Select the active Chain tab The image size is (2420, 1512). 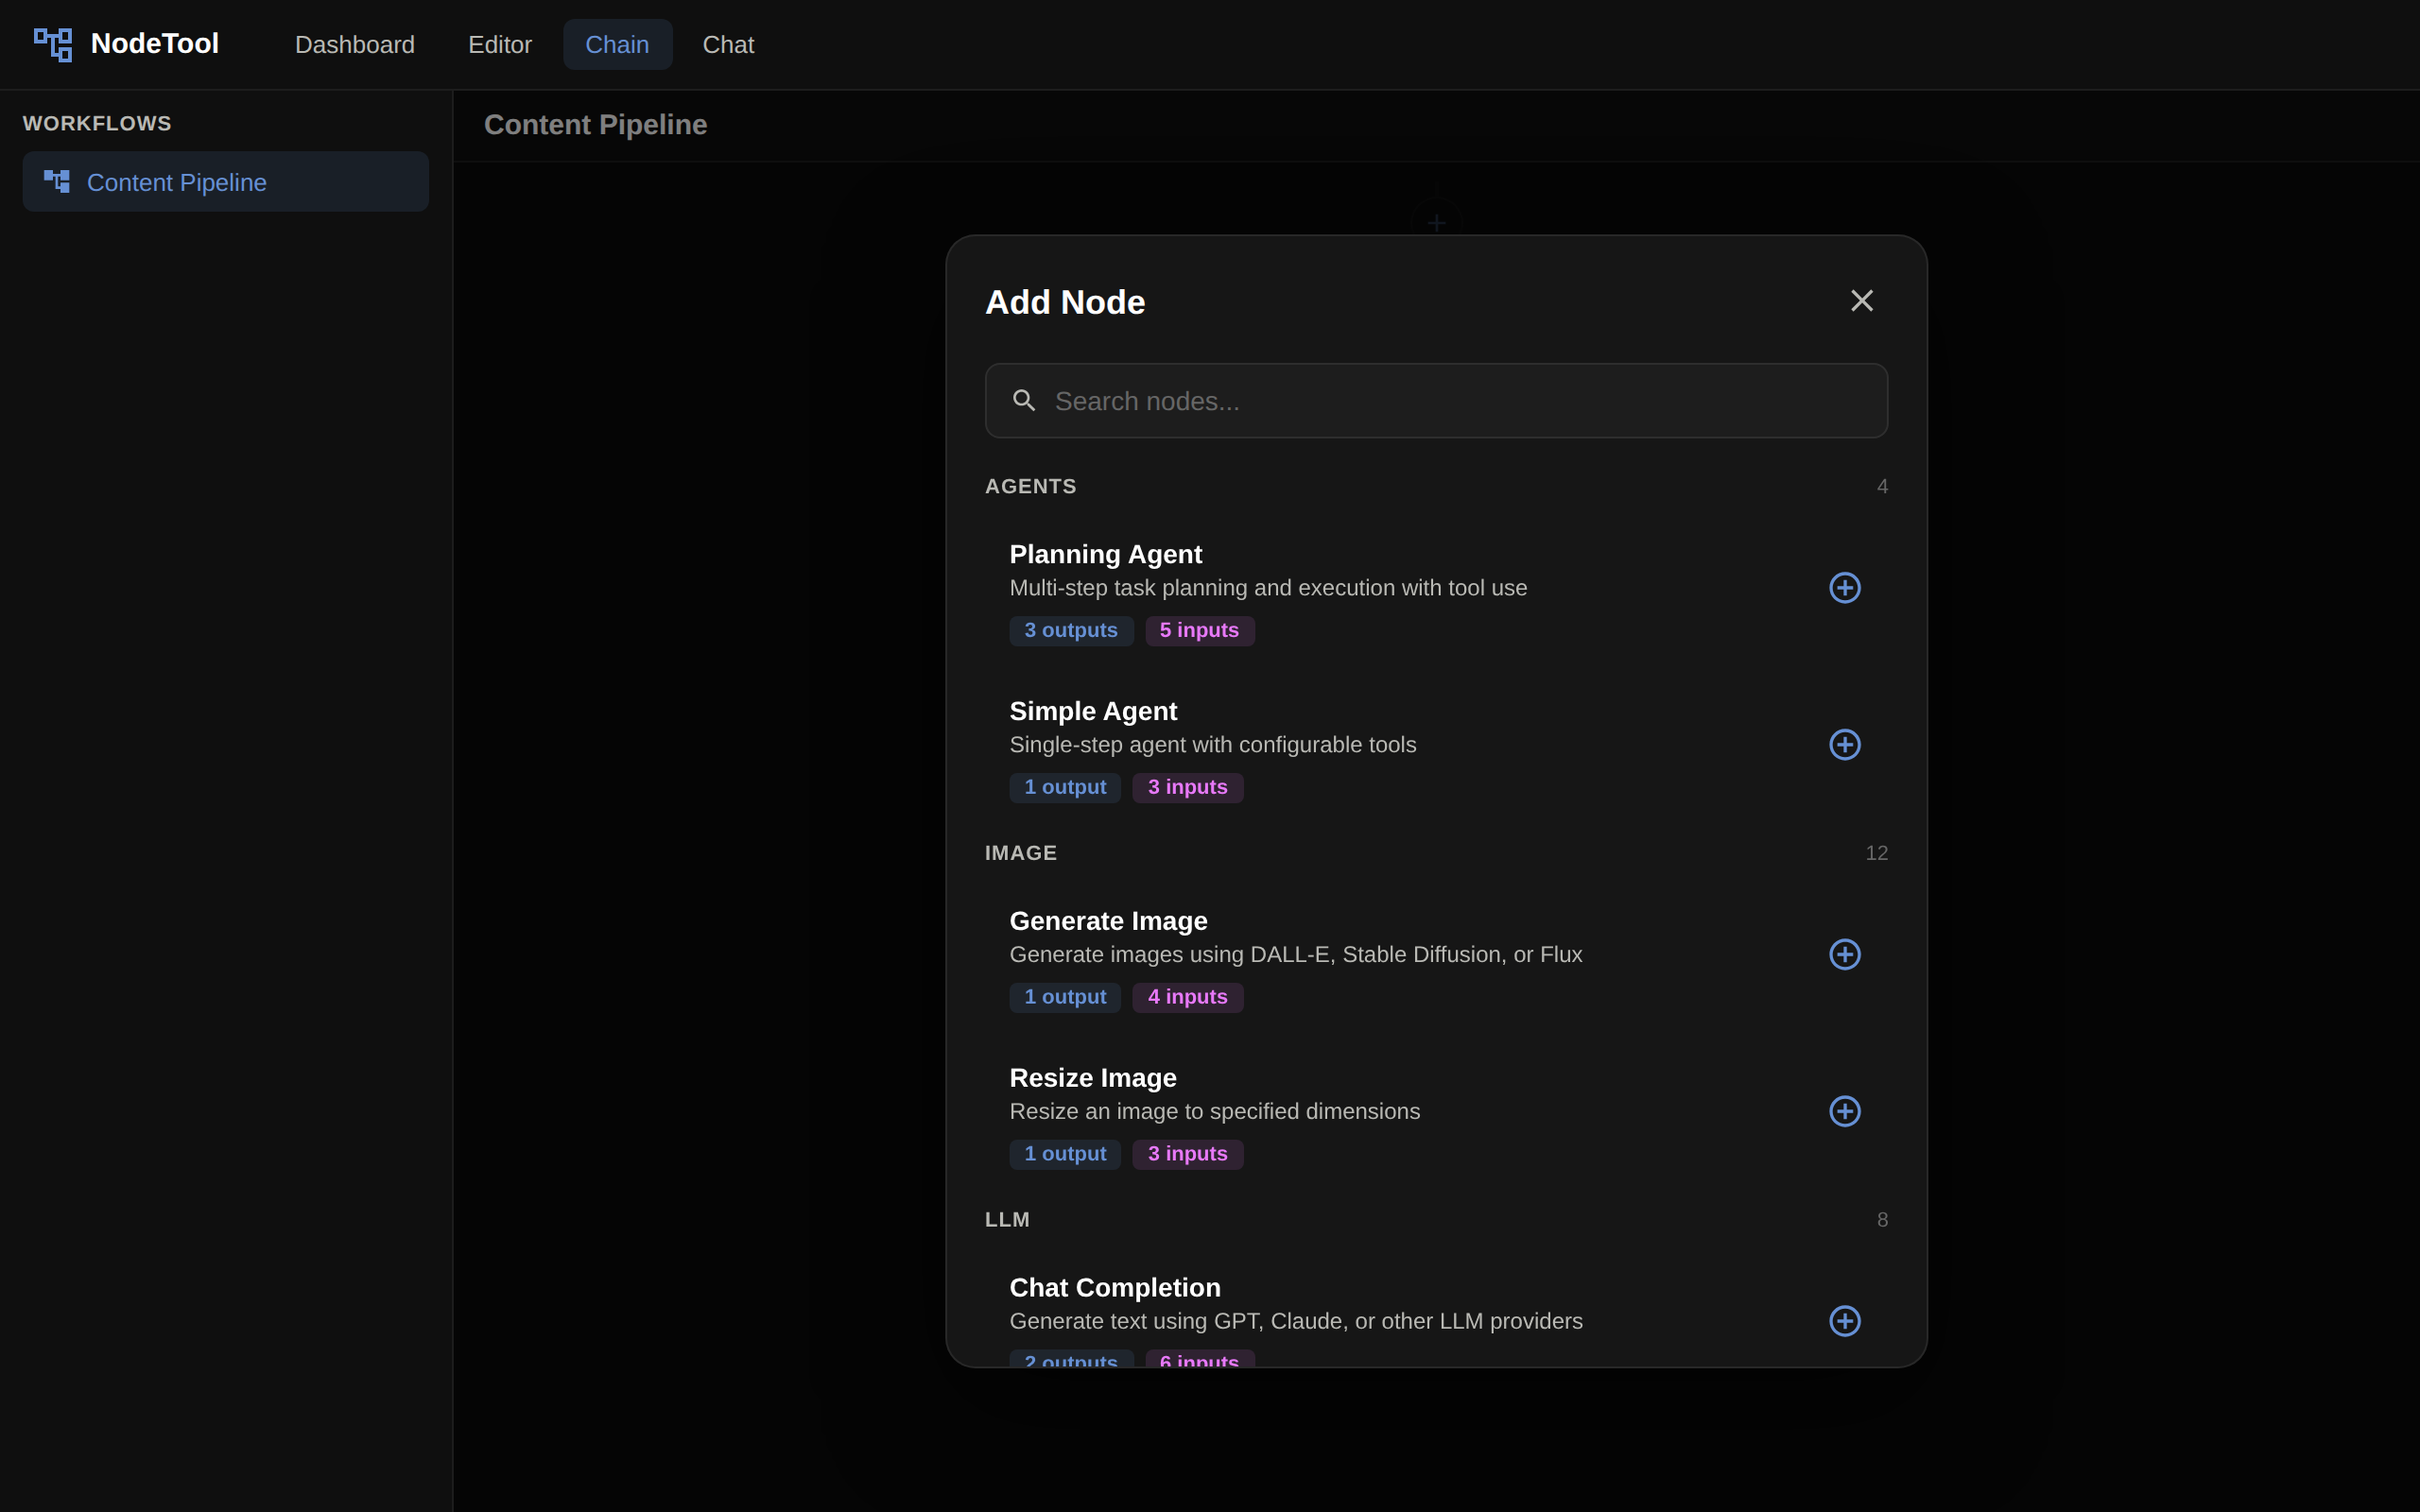(x=617, y=44)
